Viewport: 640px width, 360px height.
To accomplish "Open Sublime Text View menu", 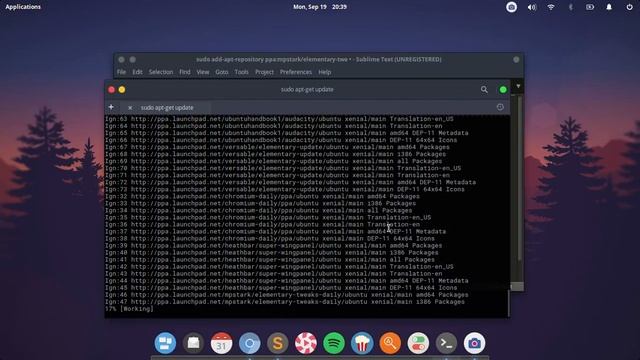I will click(x=203, y=72).
